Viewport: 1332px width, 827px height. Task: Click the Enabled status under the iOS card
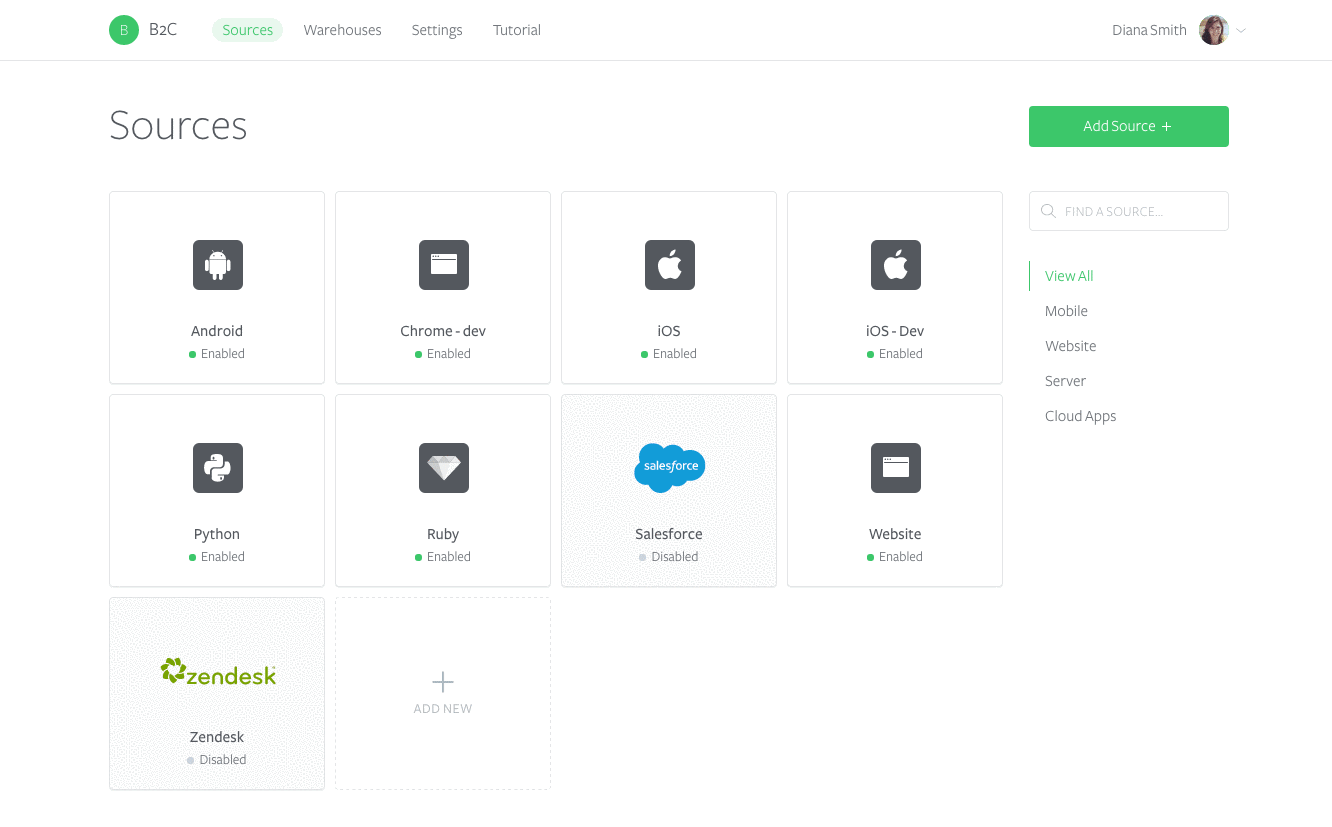pyautogui.click(x=669, y=354)
